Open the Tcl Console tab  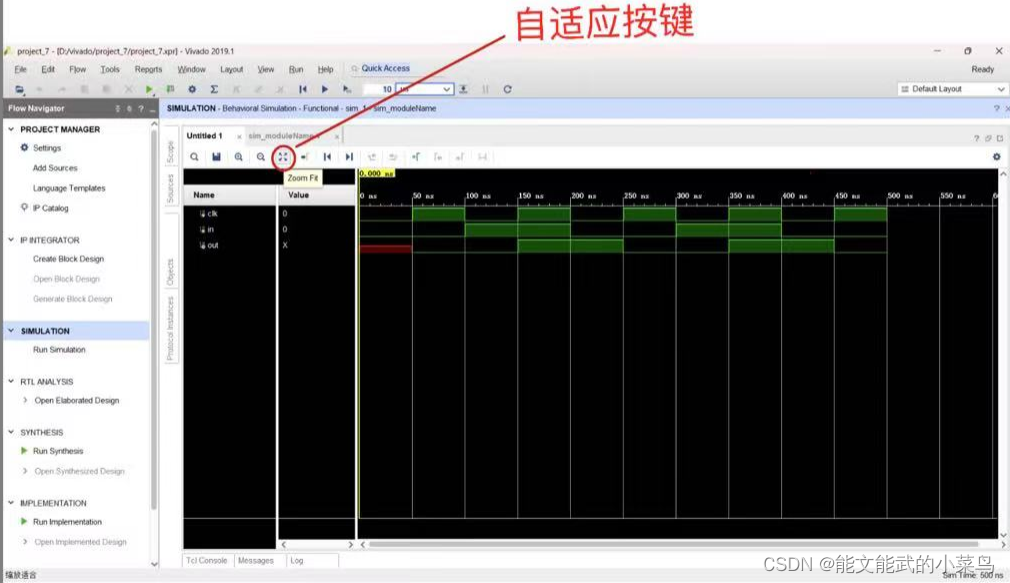[207, 560]
